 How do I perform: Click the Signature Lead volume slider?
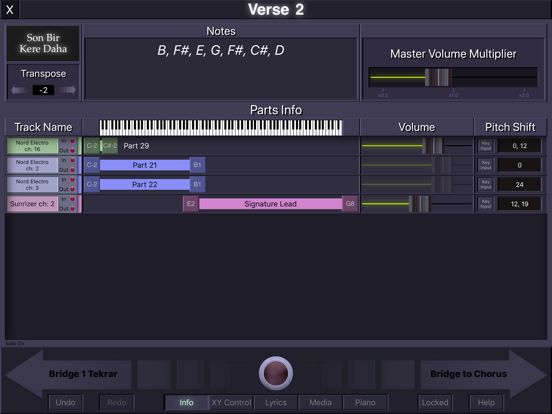(417, 204)
